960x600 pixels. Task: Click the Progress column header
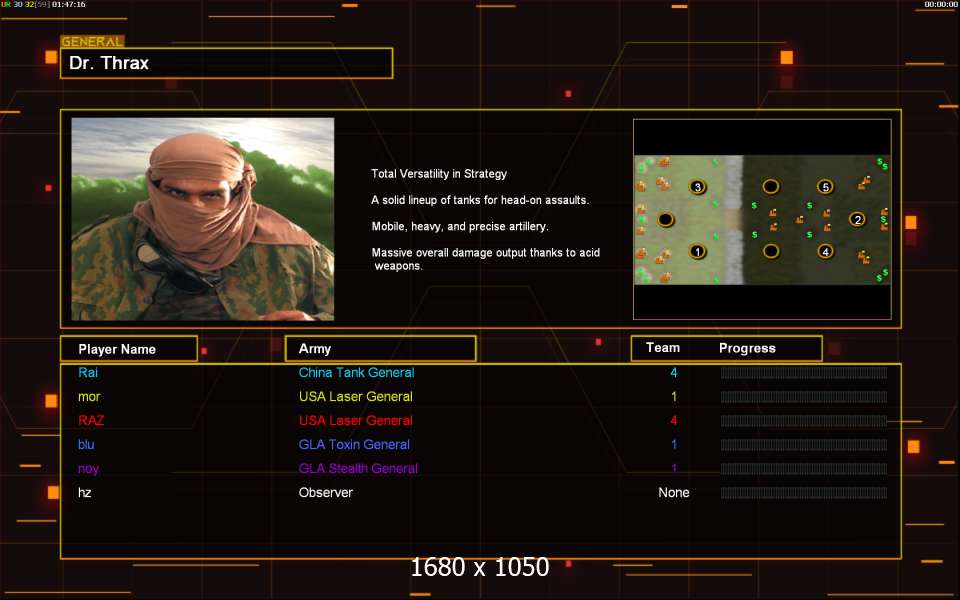click(747, 348)
